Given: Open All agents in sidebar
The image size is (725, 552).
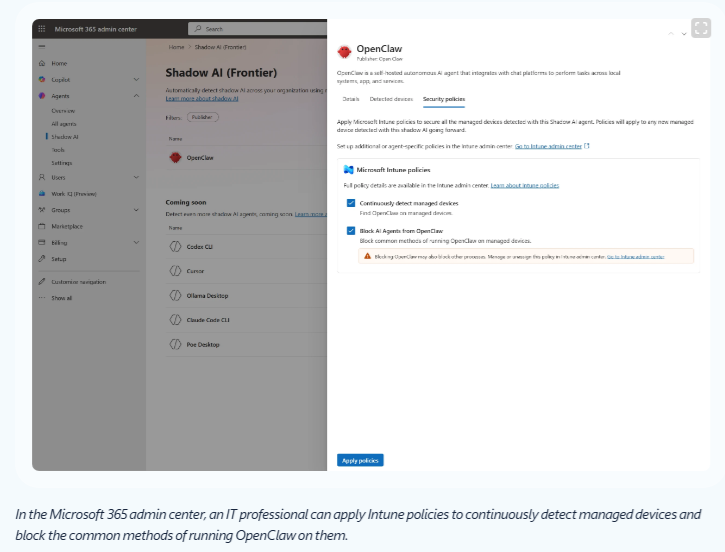Looking at the screenshot, I should [x=64, y=124].
